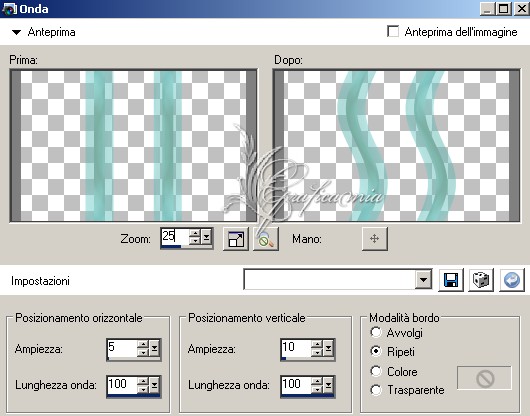Click the disabled color box beside Colore

484,378
